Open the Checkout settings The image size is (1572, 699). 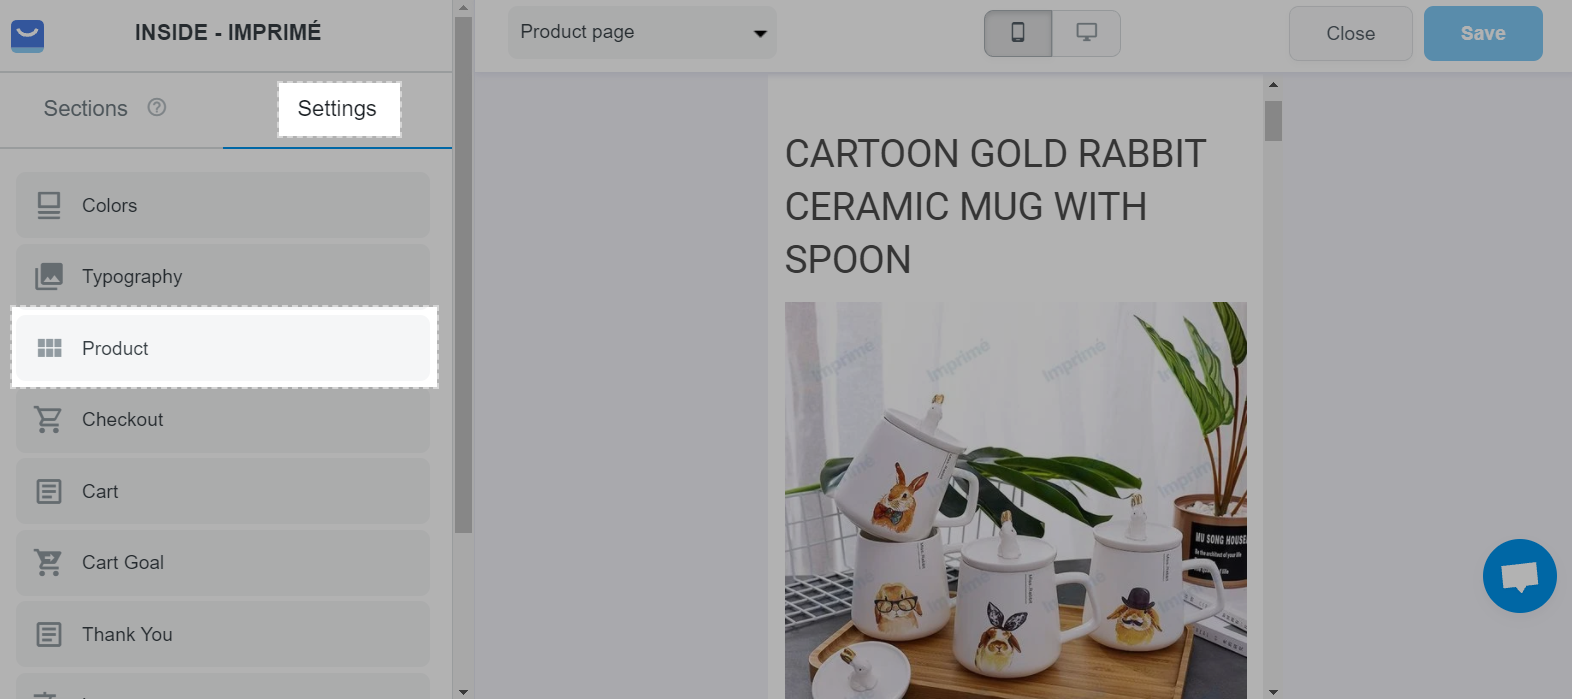223,419
